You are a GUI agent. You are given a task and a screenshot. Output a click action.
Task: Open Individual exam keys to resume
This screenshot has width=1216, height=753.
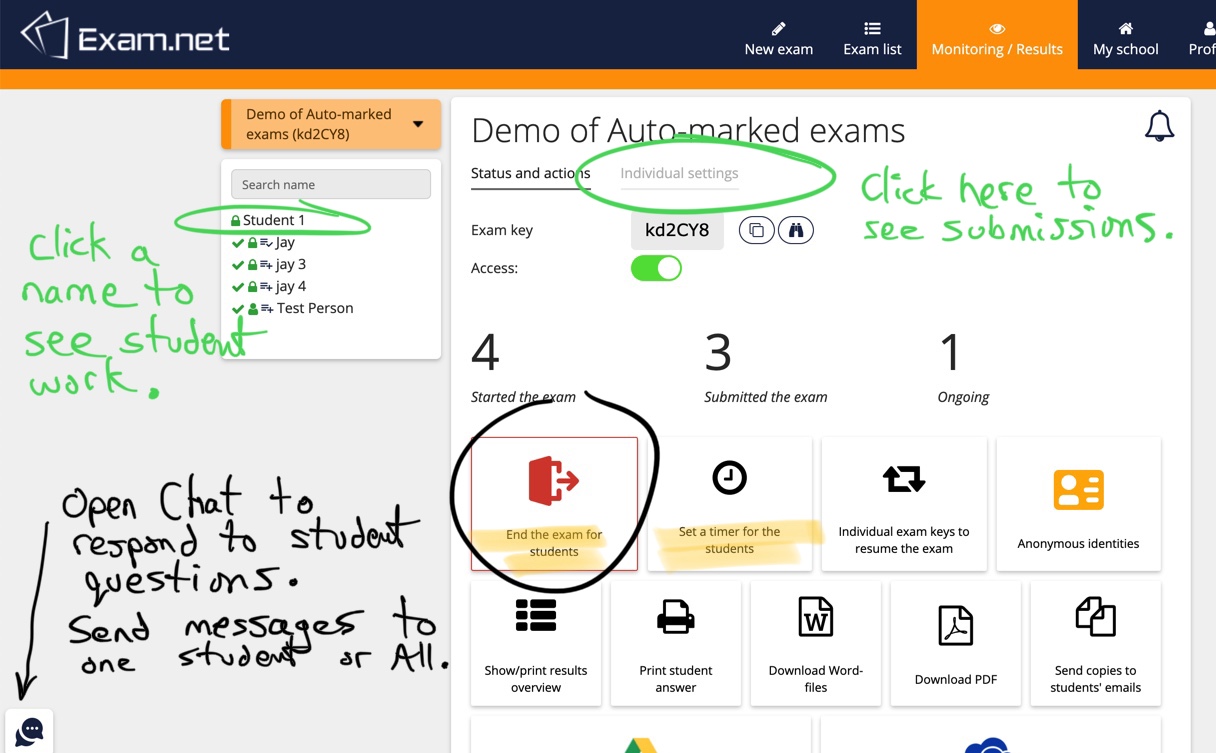click(903, 504)
